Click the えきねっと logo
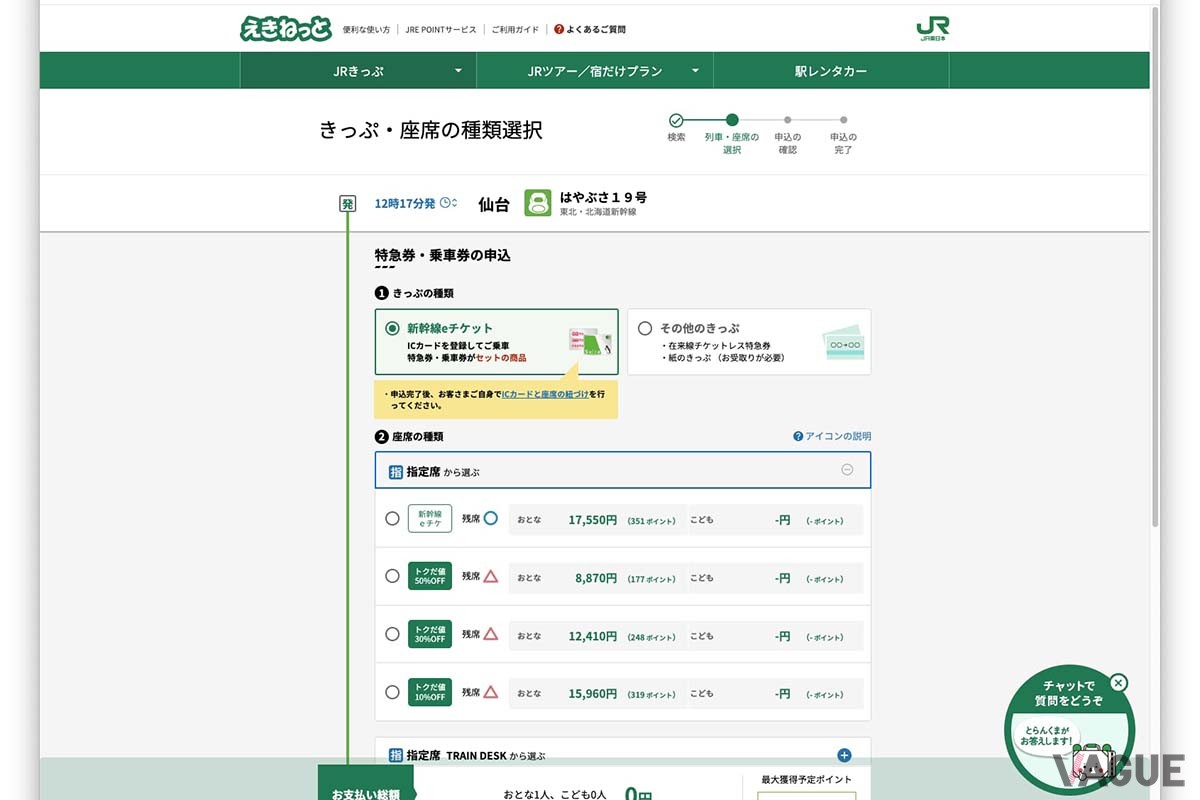The width and height of the screenshot is (1200, 800). click(x=285, y=28)
